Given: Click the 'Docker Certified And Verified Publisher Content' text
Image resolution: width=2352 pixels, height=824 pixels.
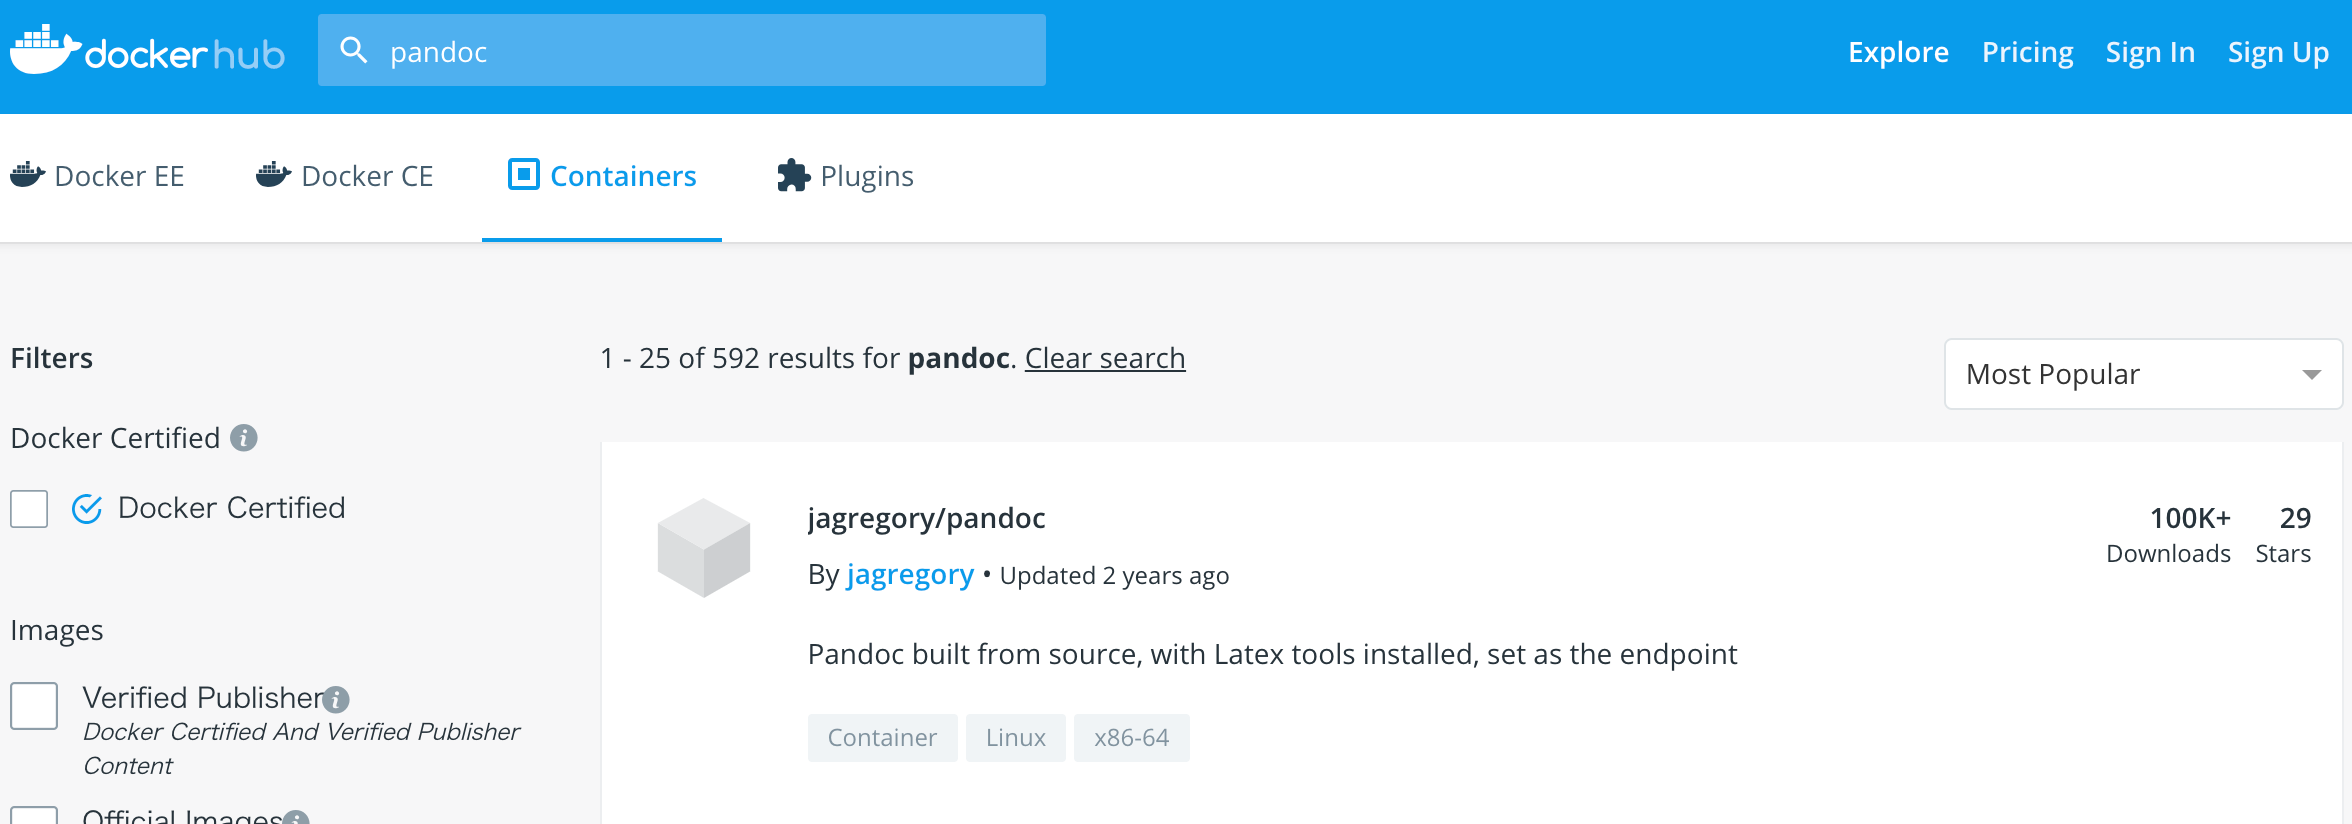Looking at the screenshot, I should [301, 748].
